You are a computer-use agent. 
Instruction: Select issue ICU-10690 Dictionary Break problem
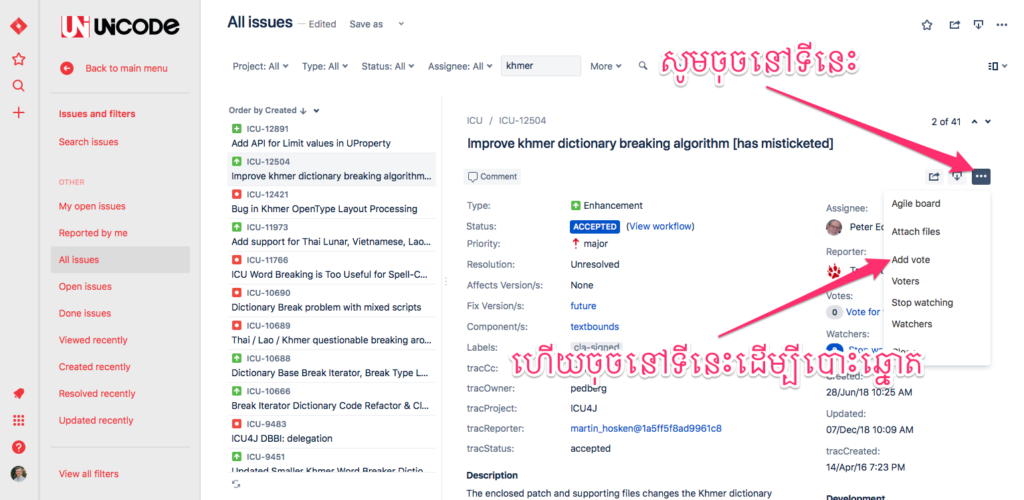pyautogui.click(x=331, y=300)
